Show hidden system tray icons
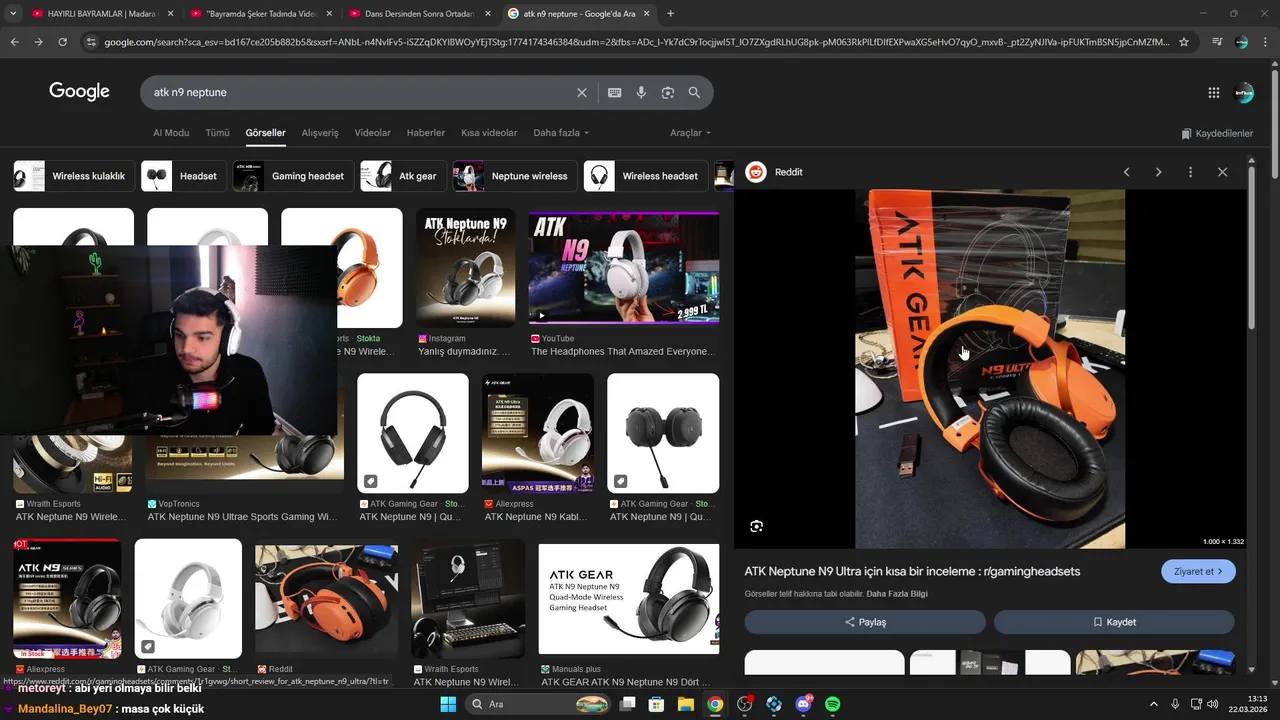1280x720 pixels. [1153, 704]
